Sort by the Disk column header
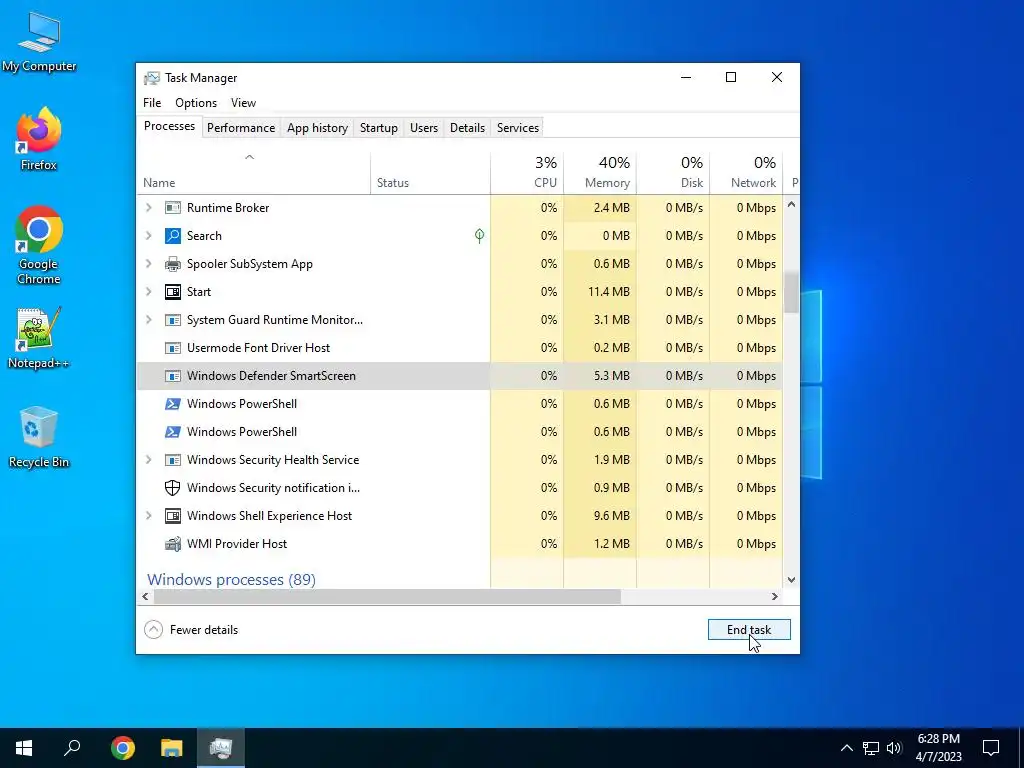The height and width of the screenshot is (768, 1024). [x=673, y=173]
